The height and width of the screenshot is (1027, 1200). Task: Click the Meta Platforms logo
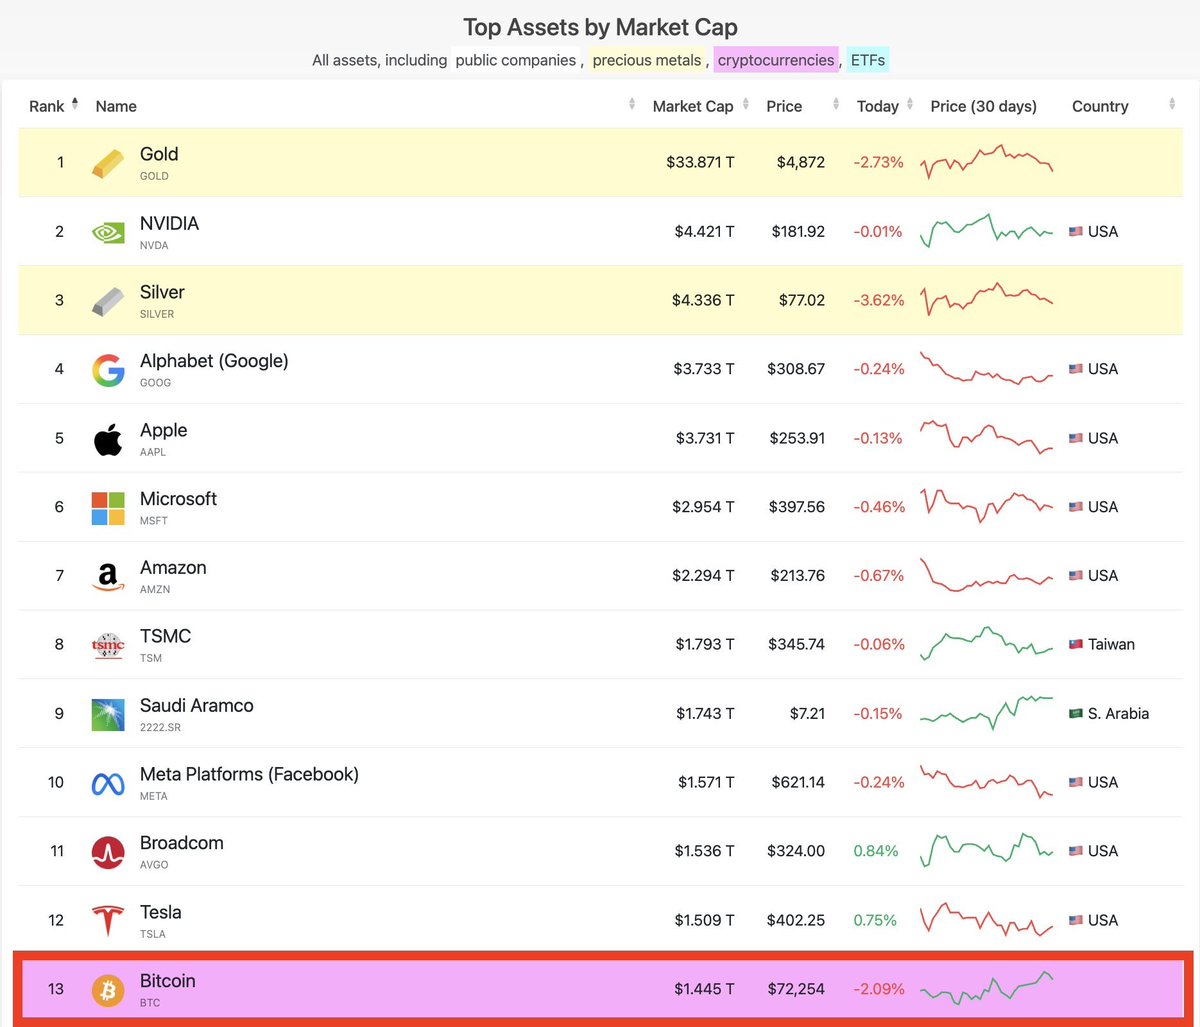tap(108, 783)
